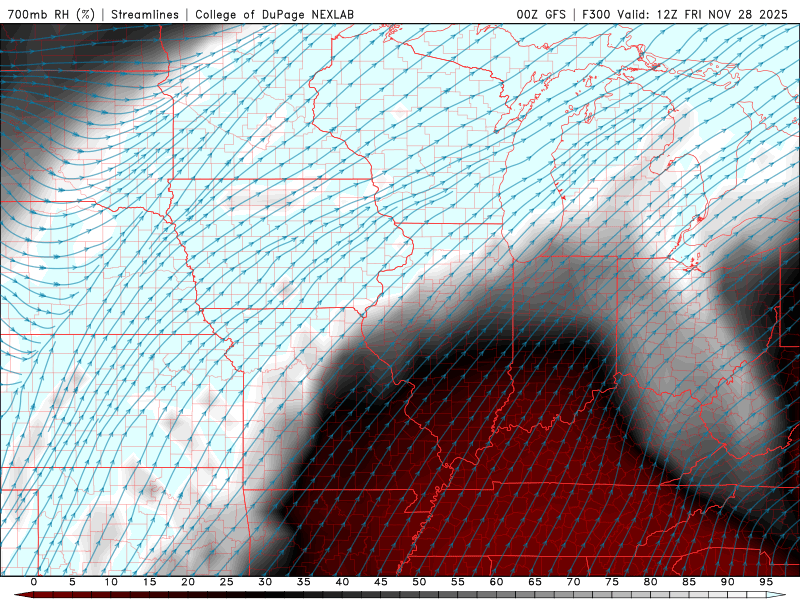Viewport: 800px width, 600px height.
Task: Click the 'Streamlines' header label
Action: tap(145, 14)
